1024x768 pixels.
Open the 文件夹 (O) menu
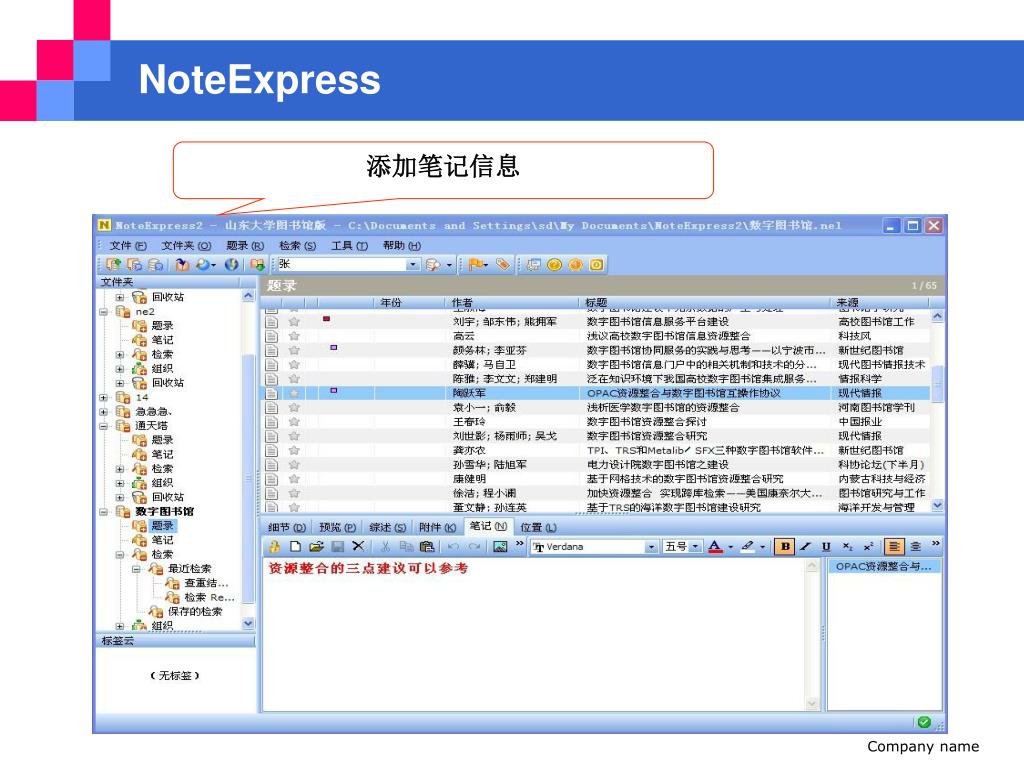186,246
